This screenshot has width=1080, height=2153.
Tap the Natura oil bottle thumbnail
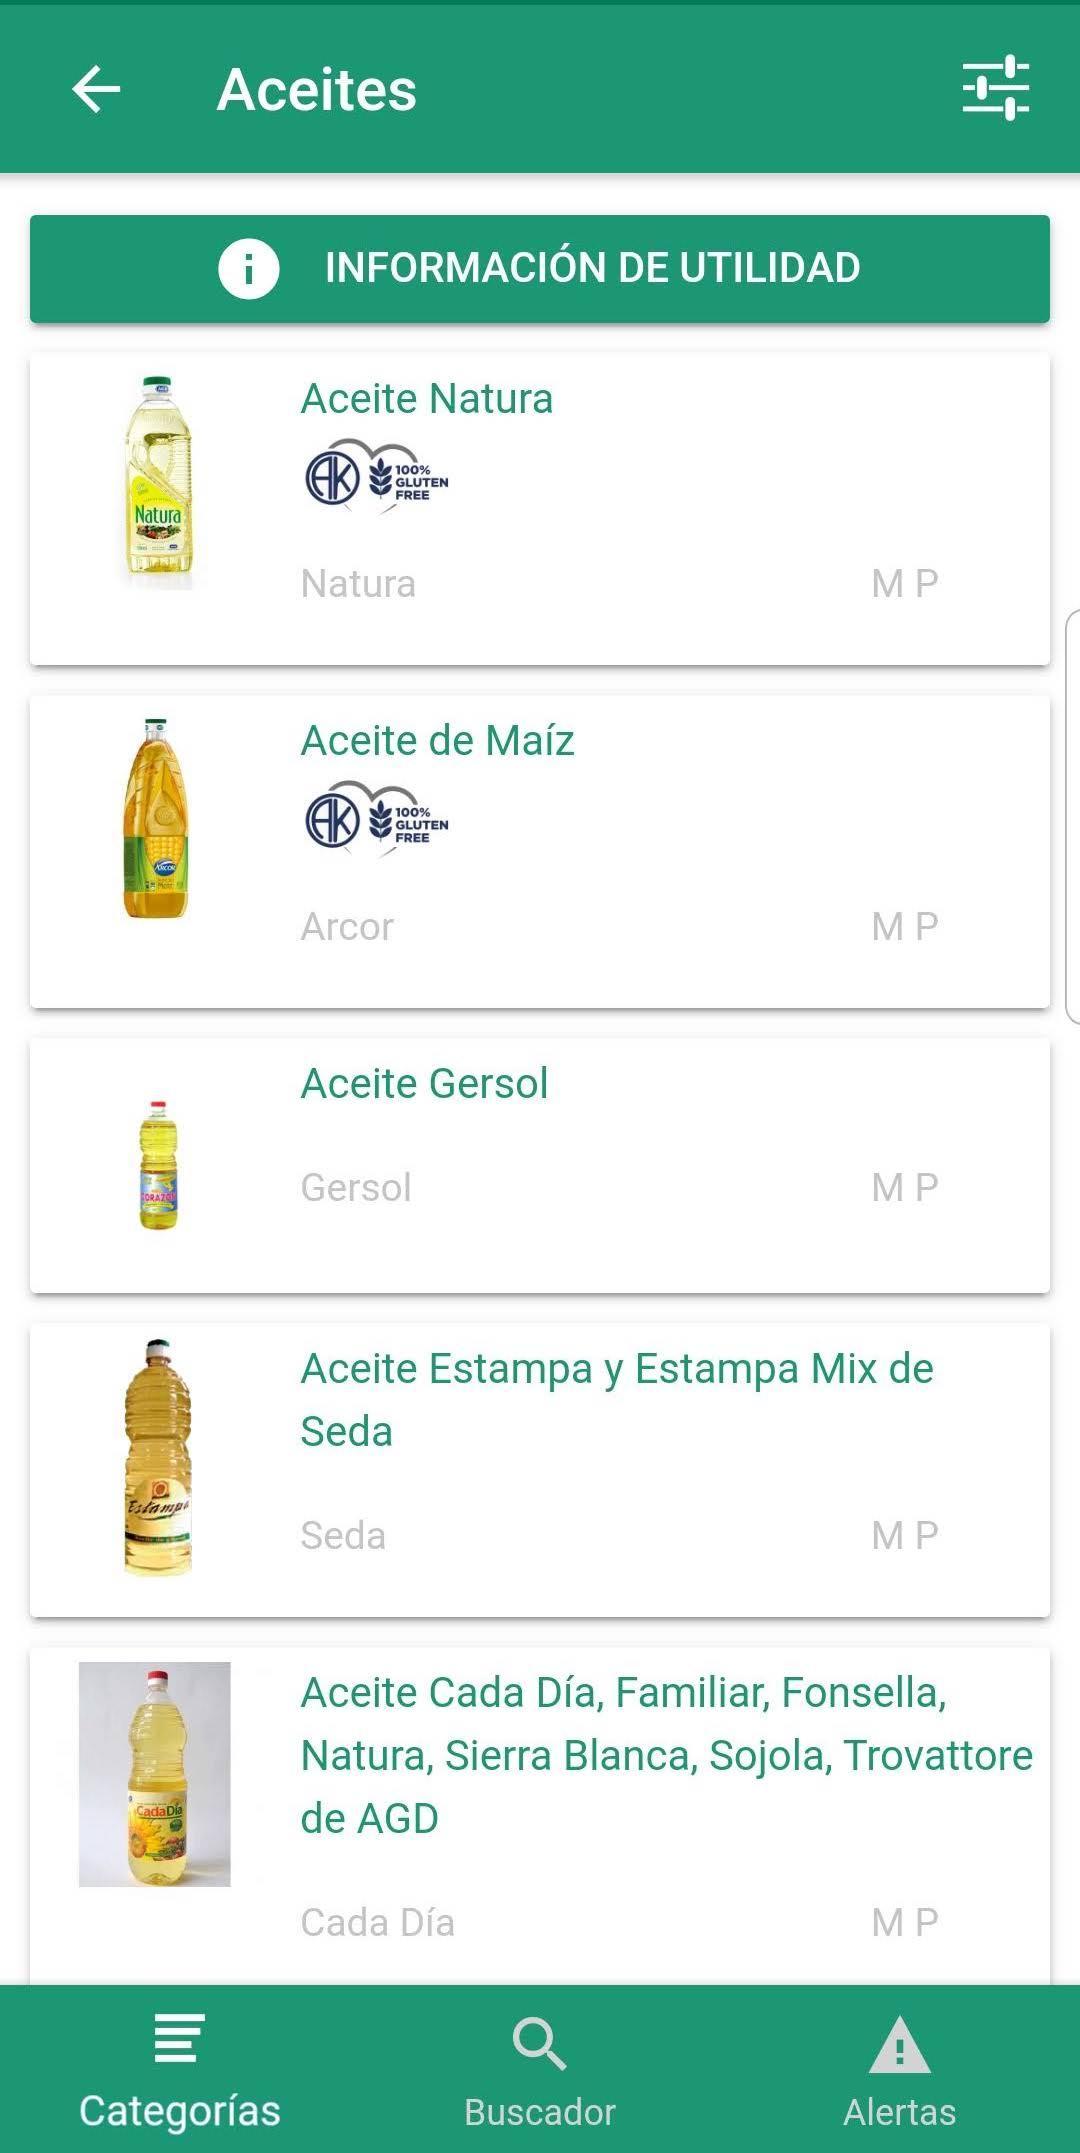click(x=157, y=483)
